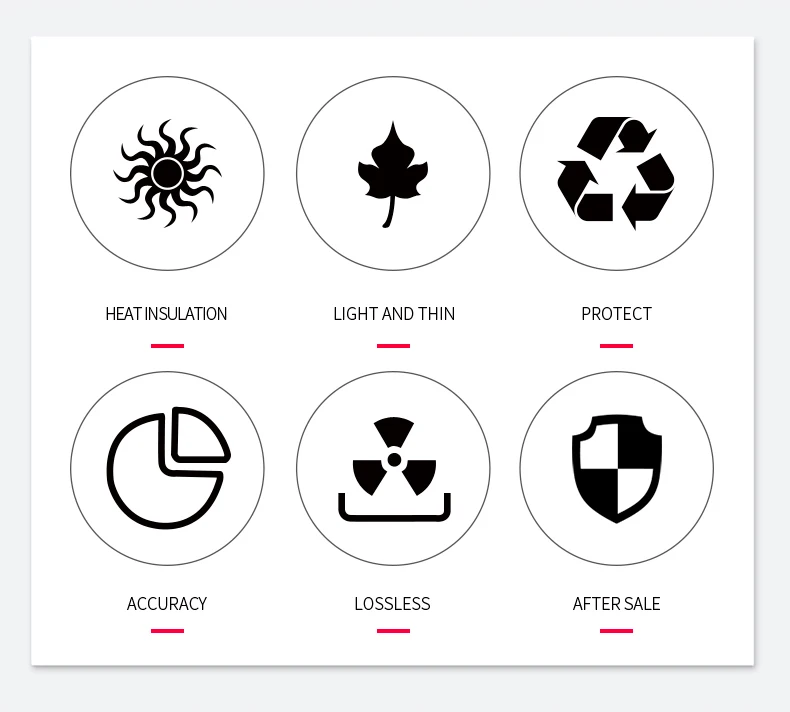Select red underline beneath PROTECT
The width and height of the screenshot is (790, 712).
(x=616, y=346)
